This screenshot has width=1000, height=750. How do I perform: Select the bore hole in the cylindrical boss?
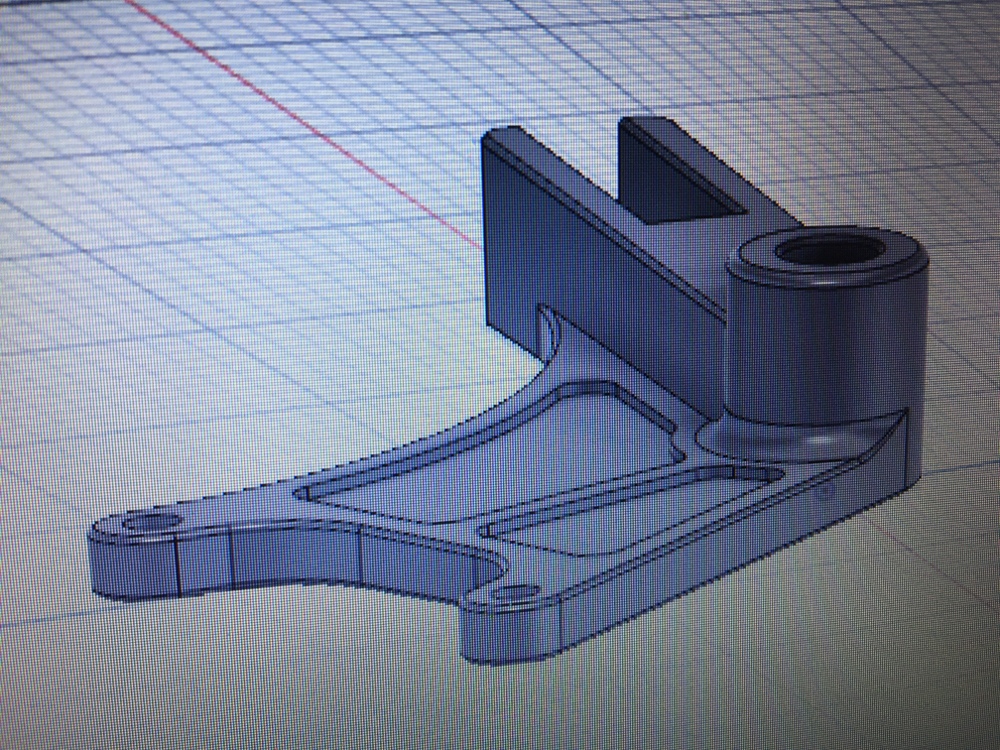click(829, 251)
